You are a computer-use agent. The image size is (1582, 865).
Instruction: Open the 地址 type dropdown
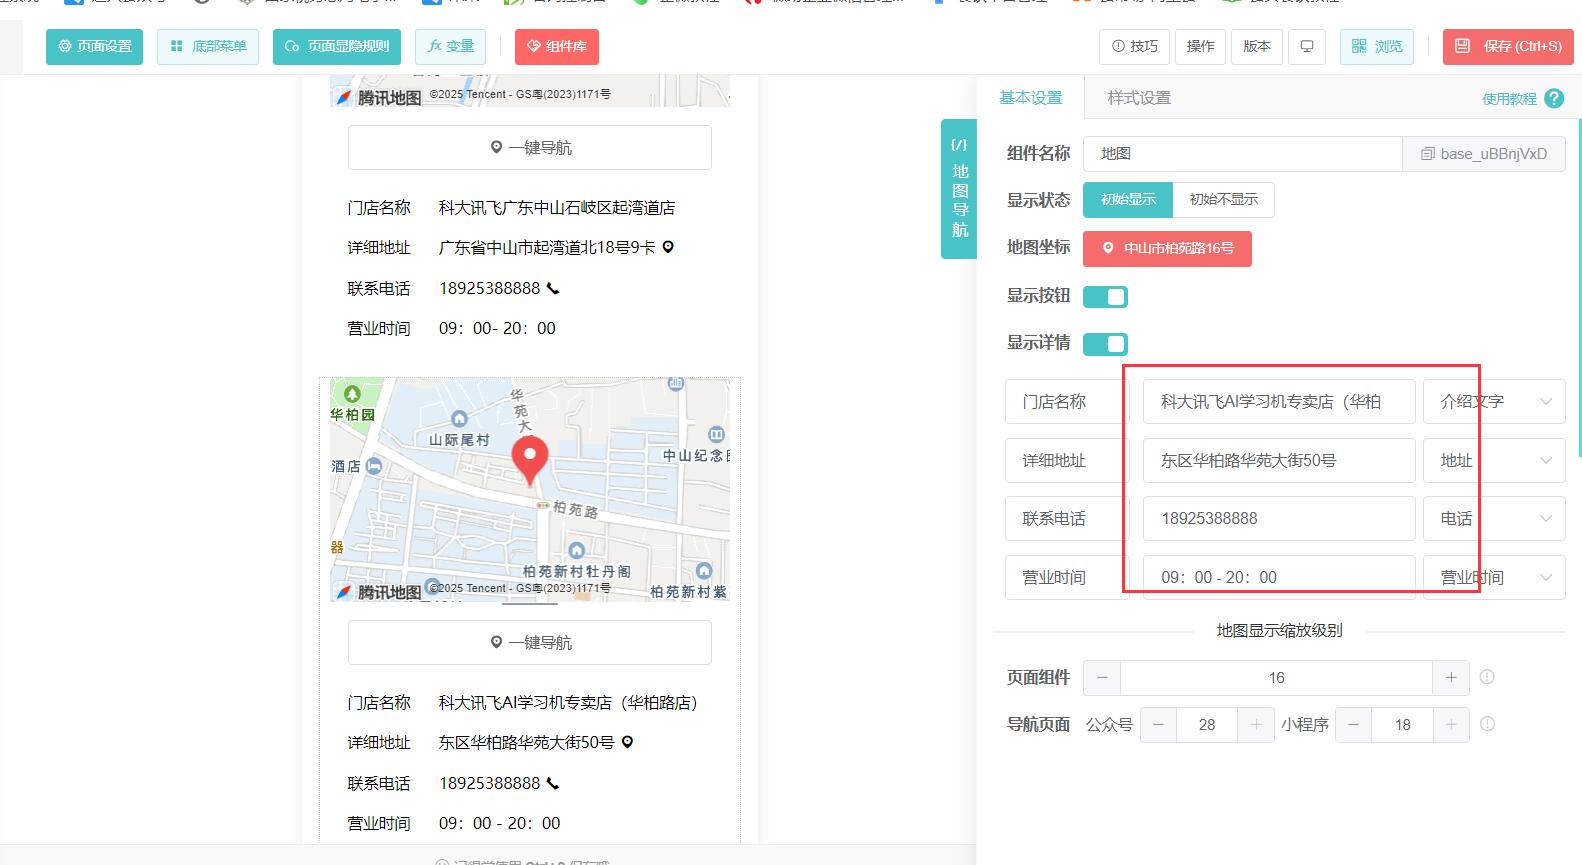pos(1494,461)
